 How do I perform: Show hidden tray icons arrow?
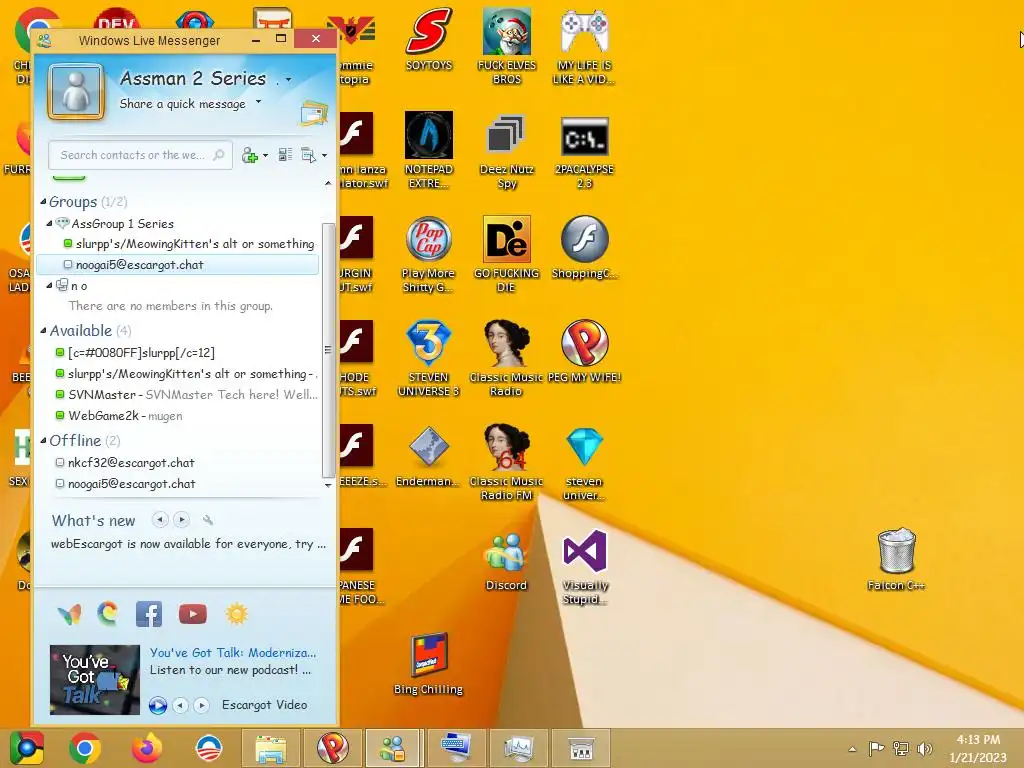click(x=852, y=749)
